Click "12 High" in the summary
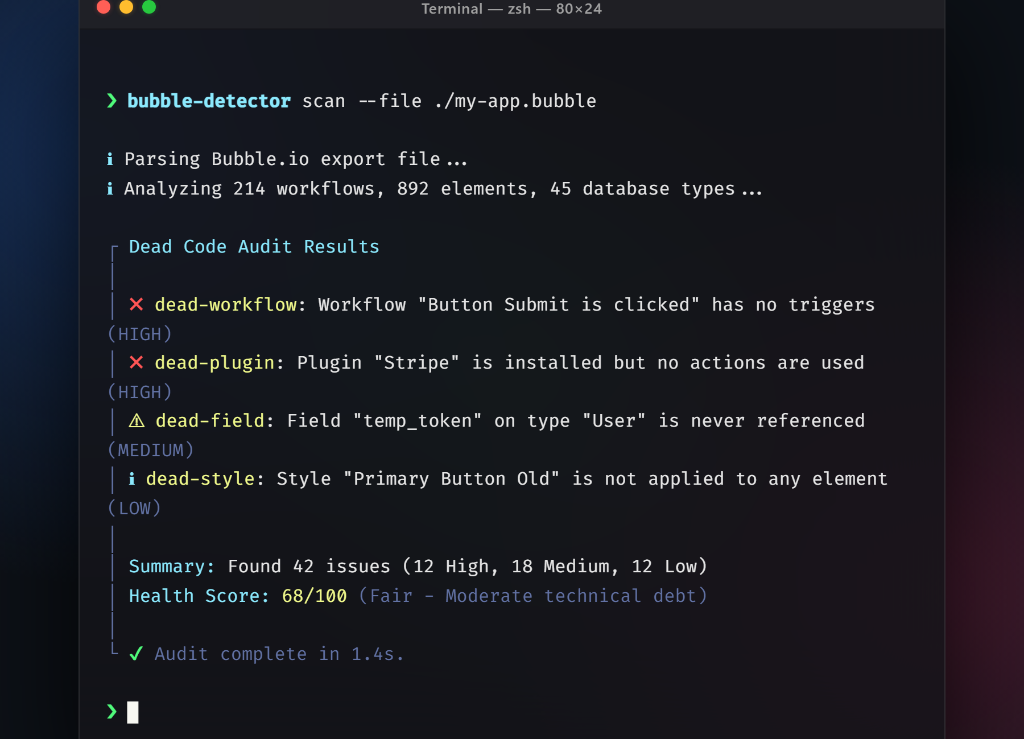 tap(451, 567)
